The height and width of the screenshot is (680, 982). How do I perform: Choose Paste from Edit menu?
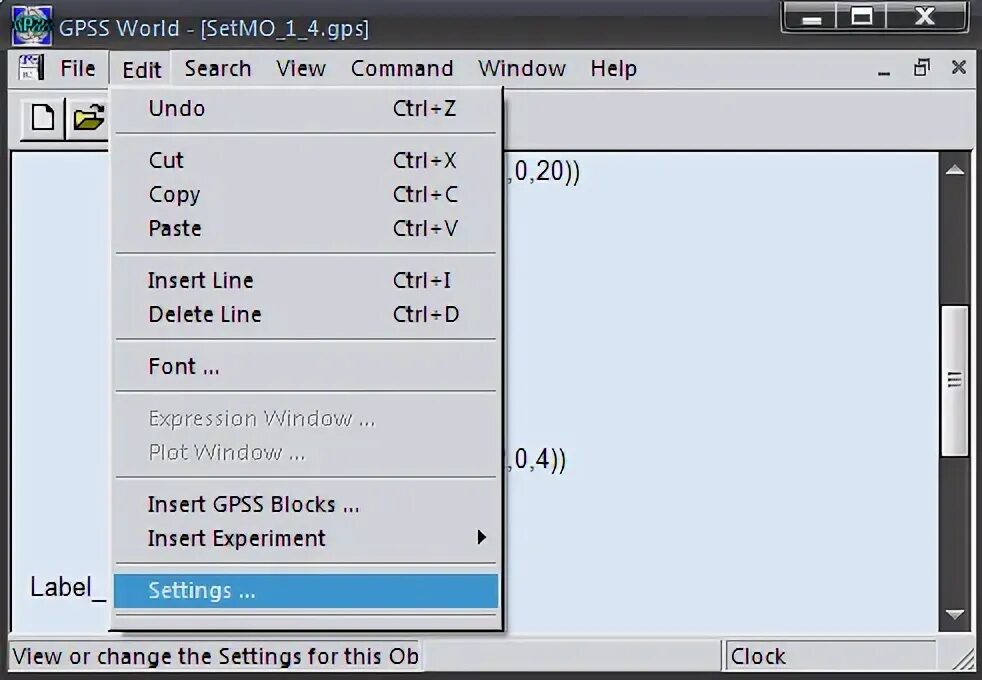[x=306, y=228]
